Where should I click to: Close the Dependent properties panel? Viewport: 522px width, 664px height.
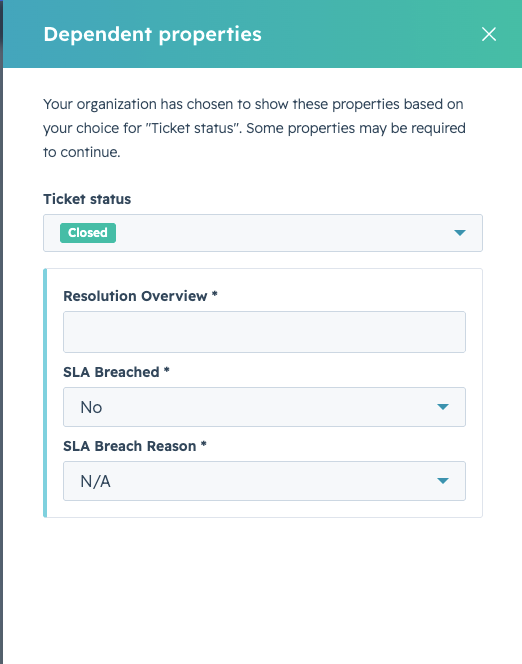pyautogui.click(x=489, y=34)
